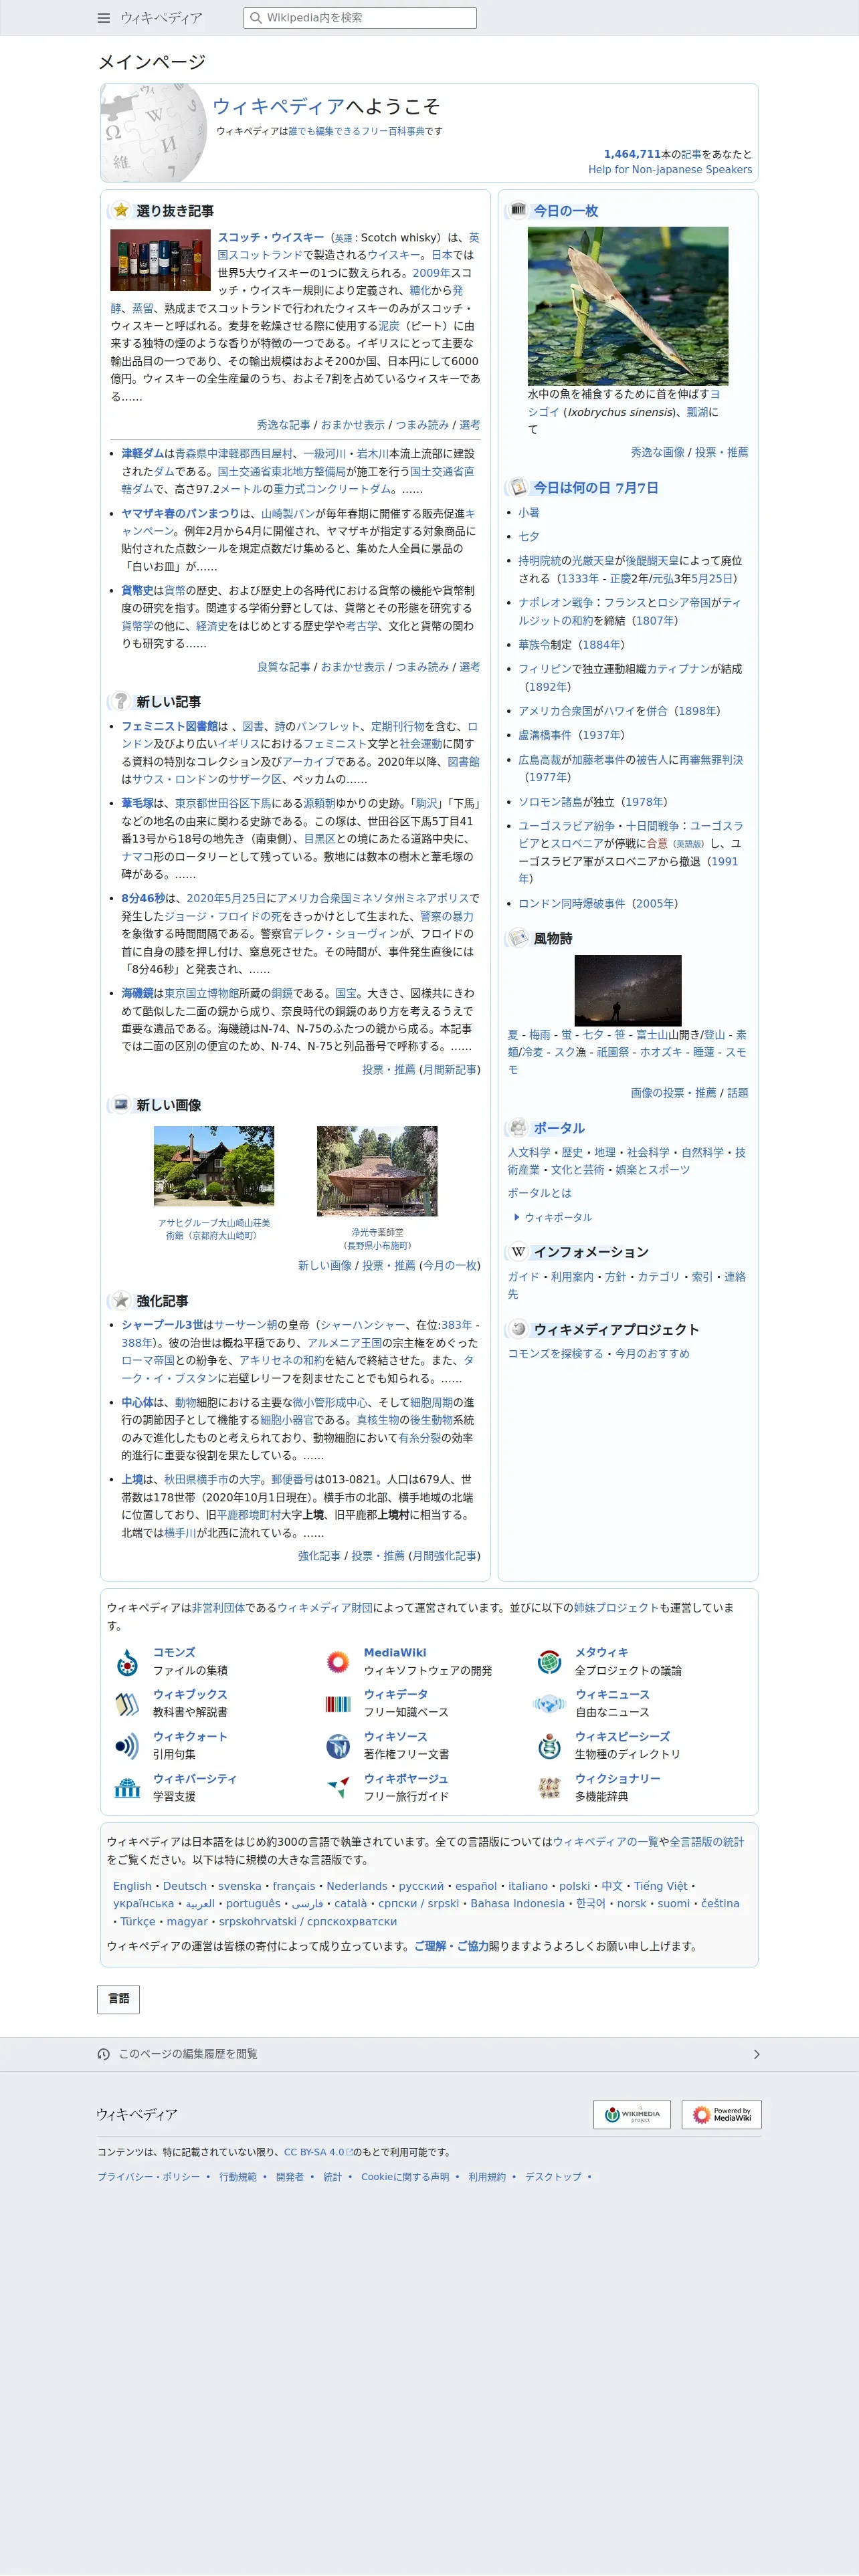
Task: Switch to デスクトップ view
Action: pos(553,2177)
